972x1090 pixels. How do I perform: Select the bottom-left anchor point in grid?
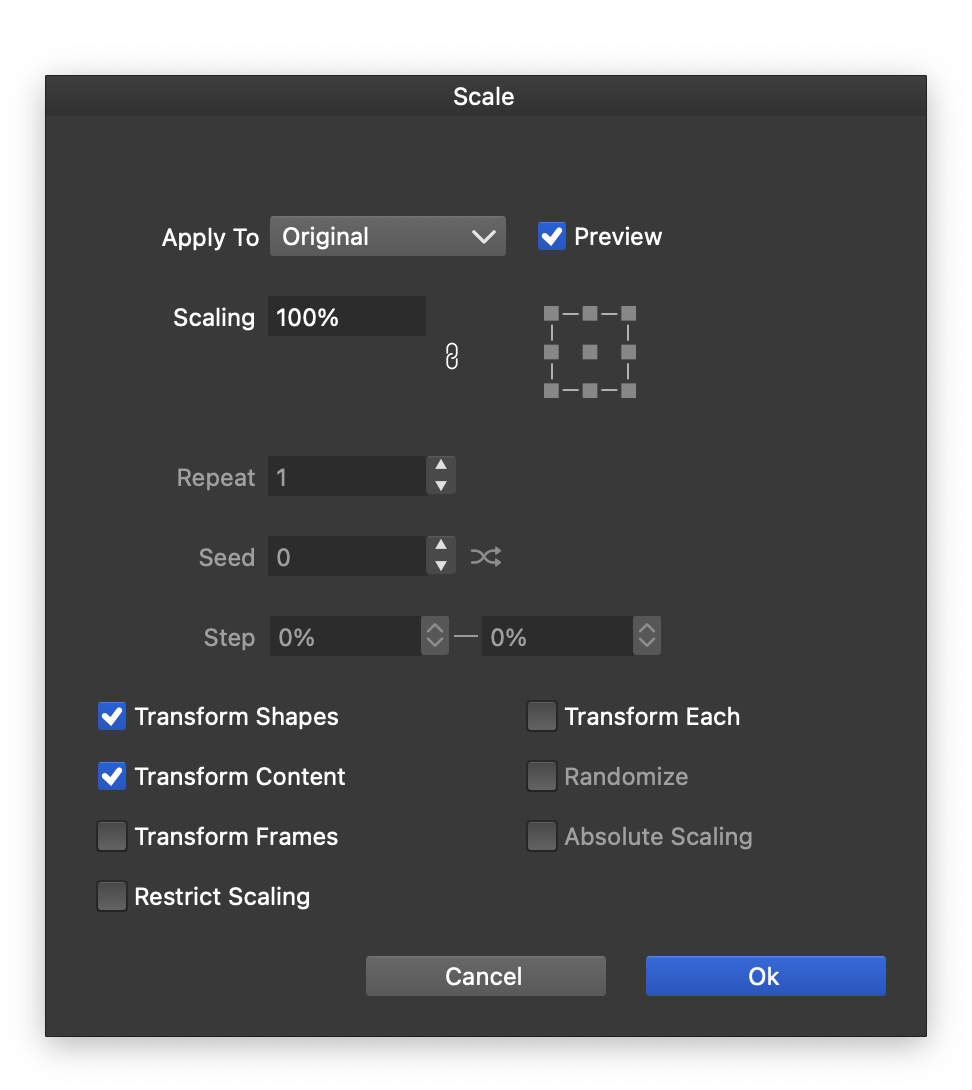click(x=551, y=390)
